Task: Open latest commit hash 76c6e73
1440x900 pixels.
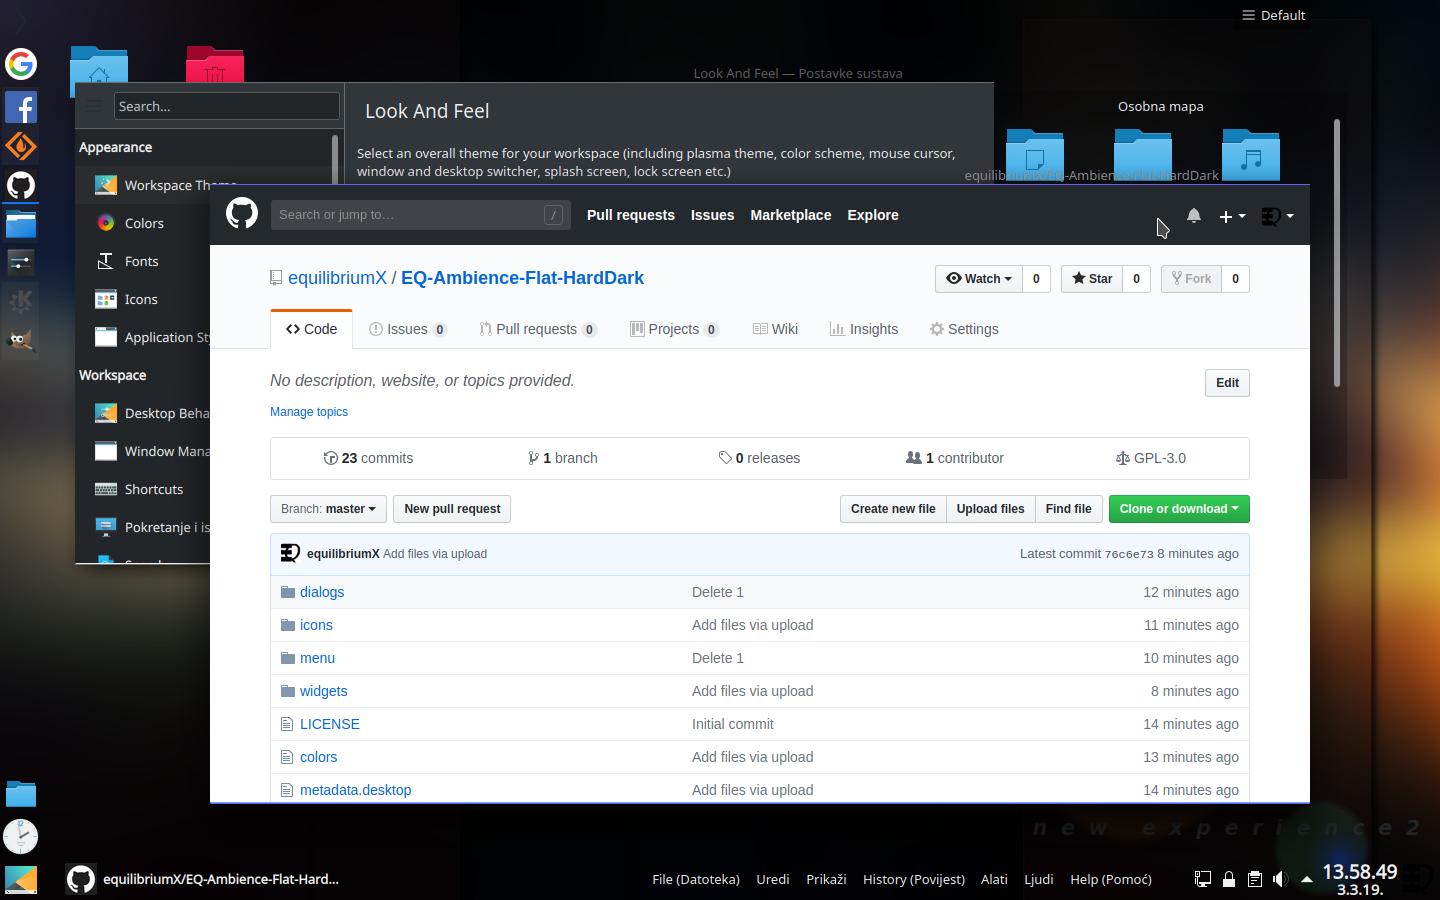Action: pyautogui.click(x=1129, y=554)
